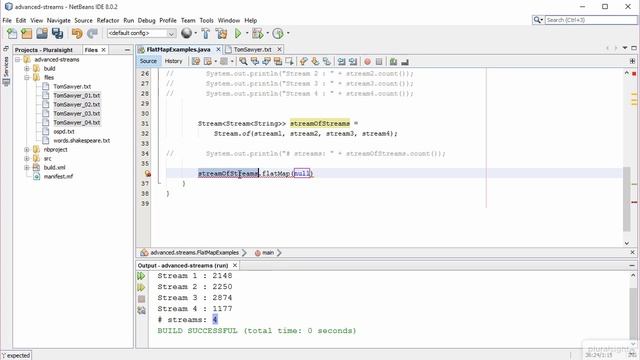This screenshot has width=640, height=360.
Task: Click the Re-run green arrows icon in Output panel
Action: pyautogui.click(x=141, y=276)
